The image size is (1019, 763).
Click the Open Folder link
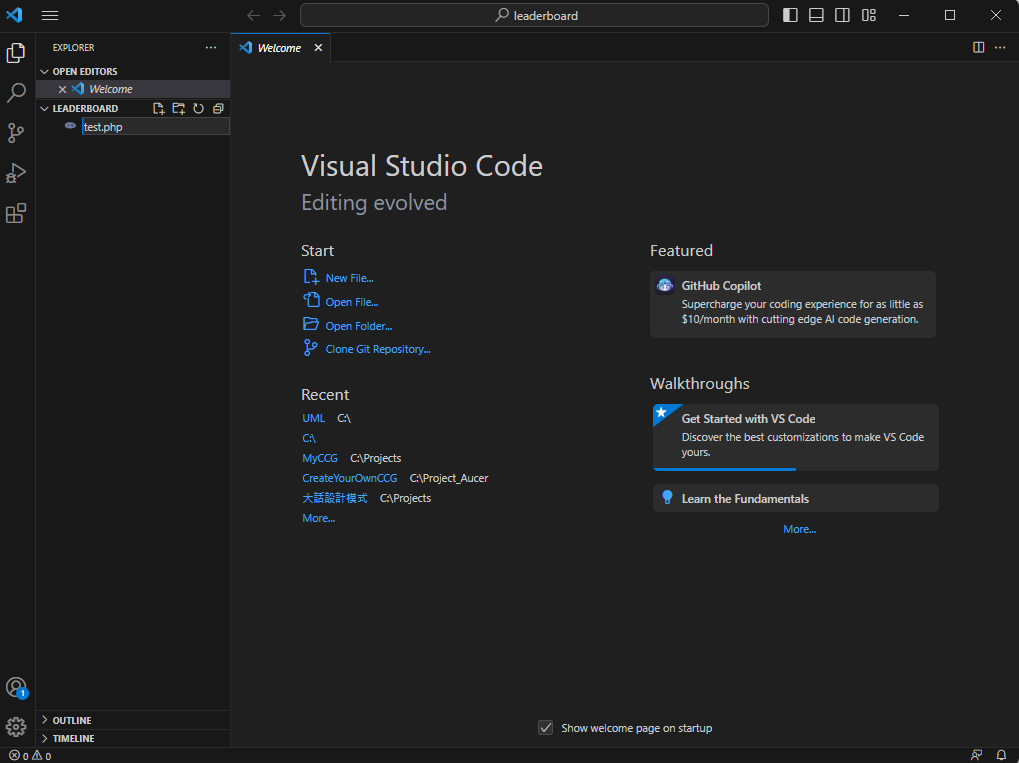[358, 326]
